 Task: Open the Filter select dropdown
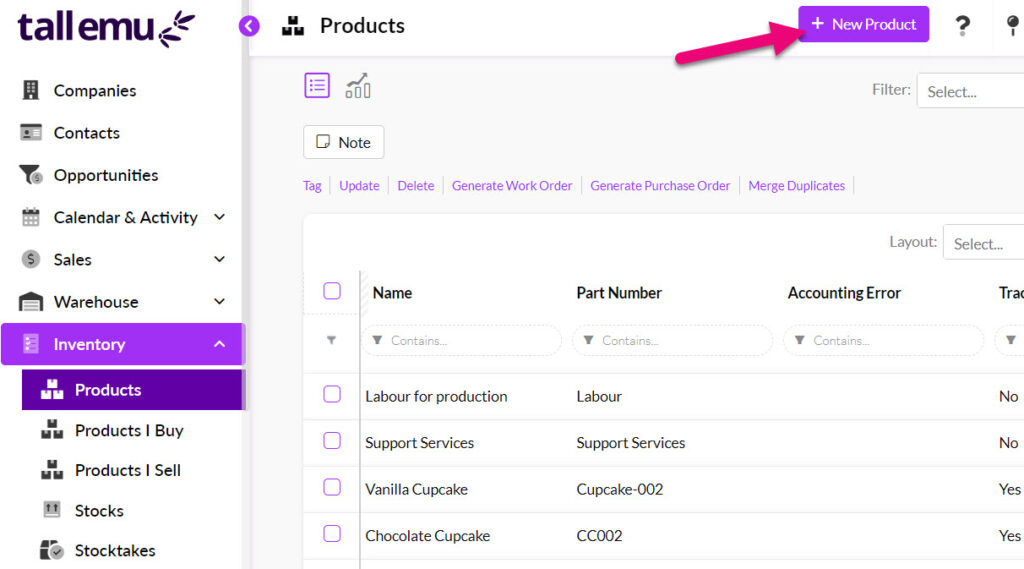(x=970, y=91)
